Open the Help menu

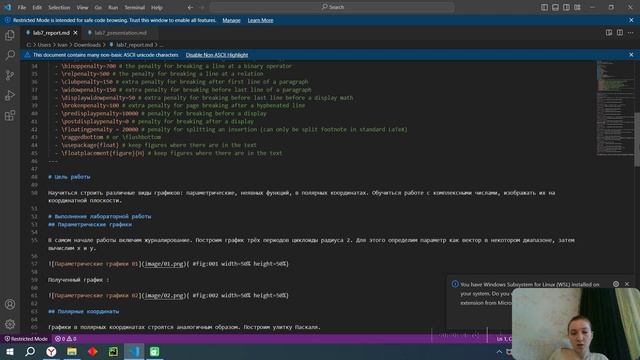(157, 7)
